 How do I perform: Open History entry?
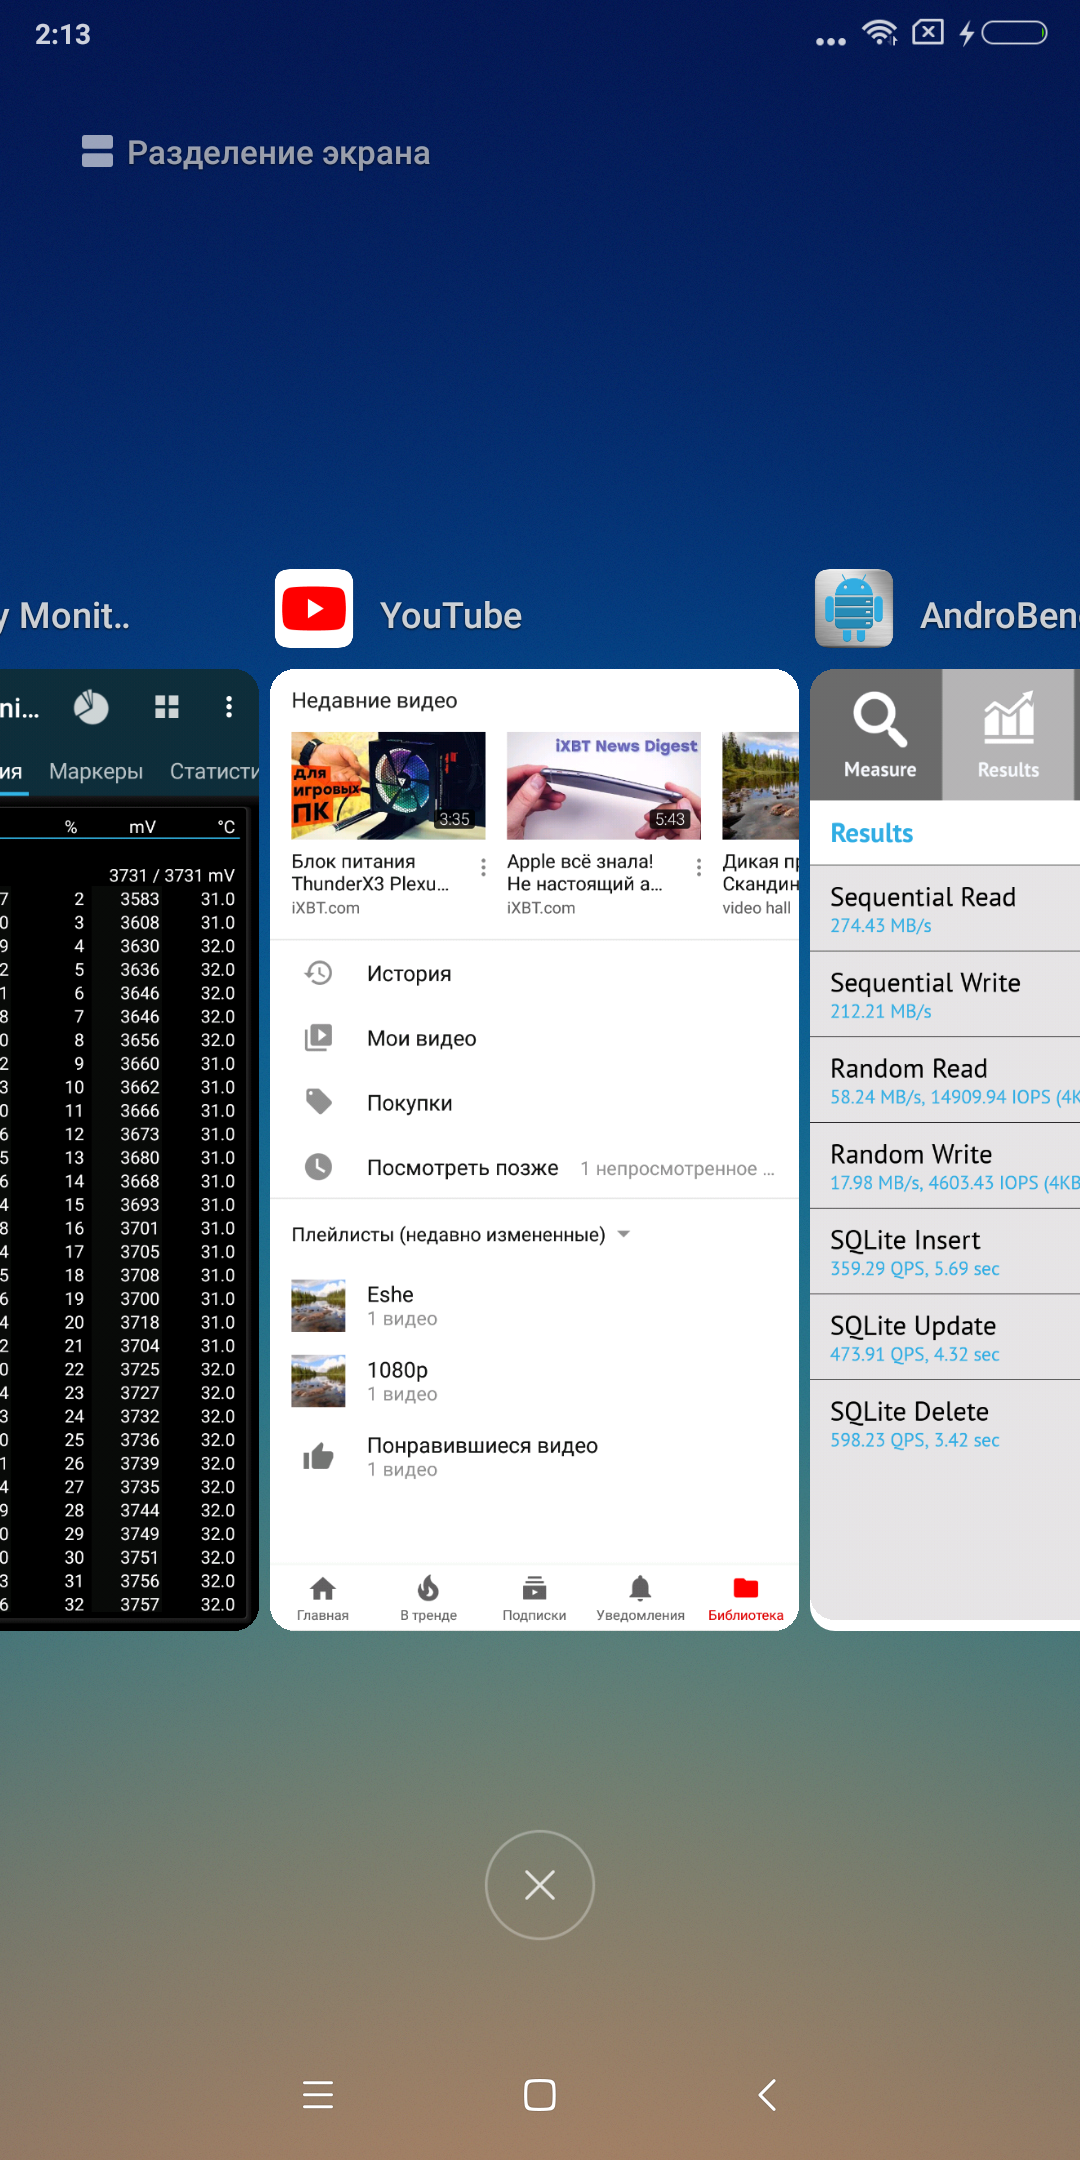click(535, 973)
